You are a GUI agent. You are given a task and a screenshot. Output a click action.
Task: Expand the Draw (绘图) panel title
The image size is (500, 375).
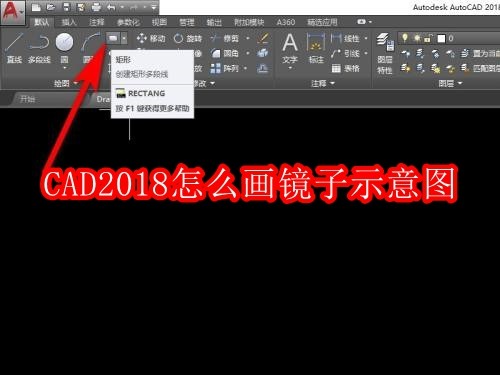(66, 83)
